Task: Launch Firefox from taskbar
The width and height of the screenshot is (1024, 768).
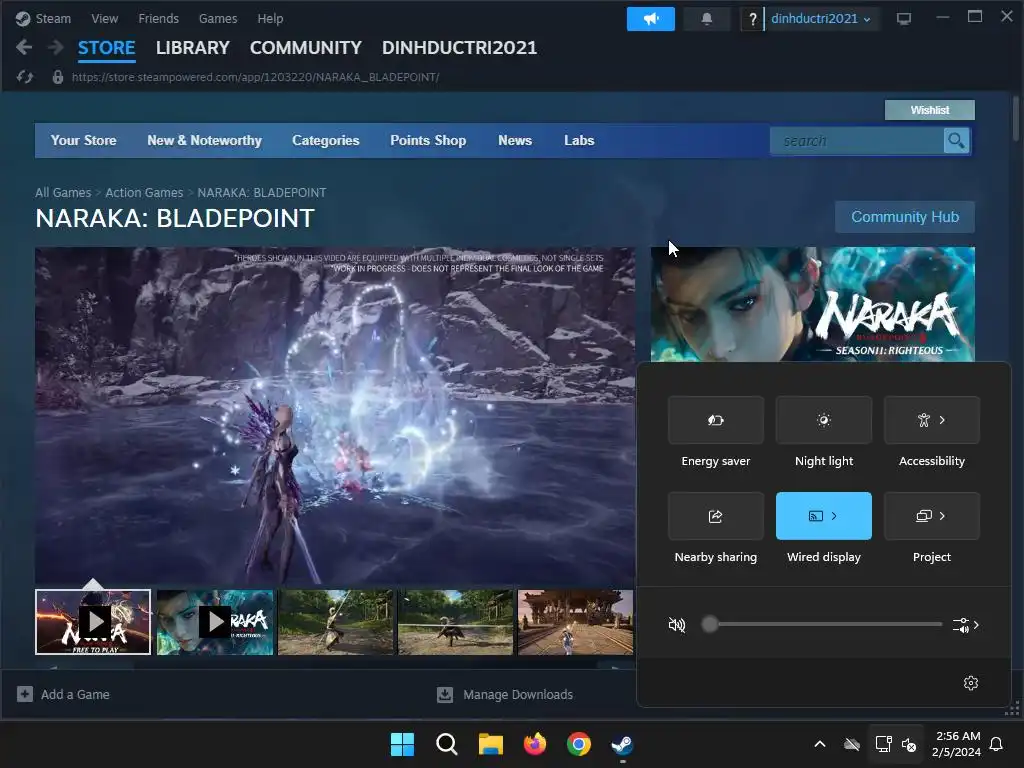Action: 535,744
